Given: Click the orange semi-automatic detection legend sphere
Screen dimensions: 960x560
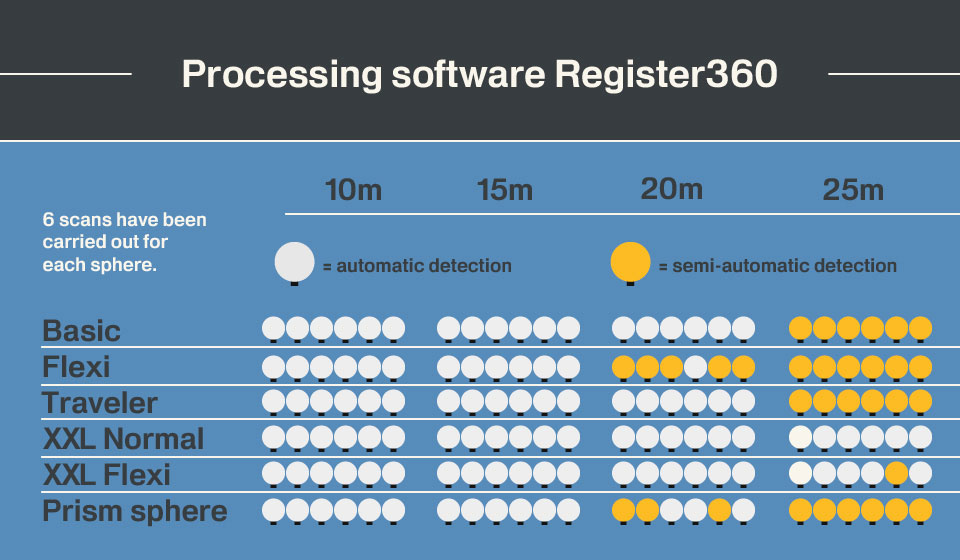Looking at the screenshot, I should pyautogui.click(x=631, y=262).
